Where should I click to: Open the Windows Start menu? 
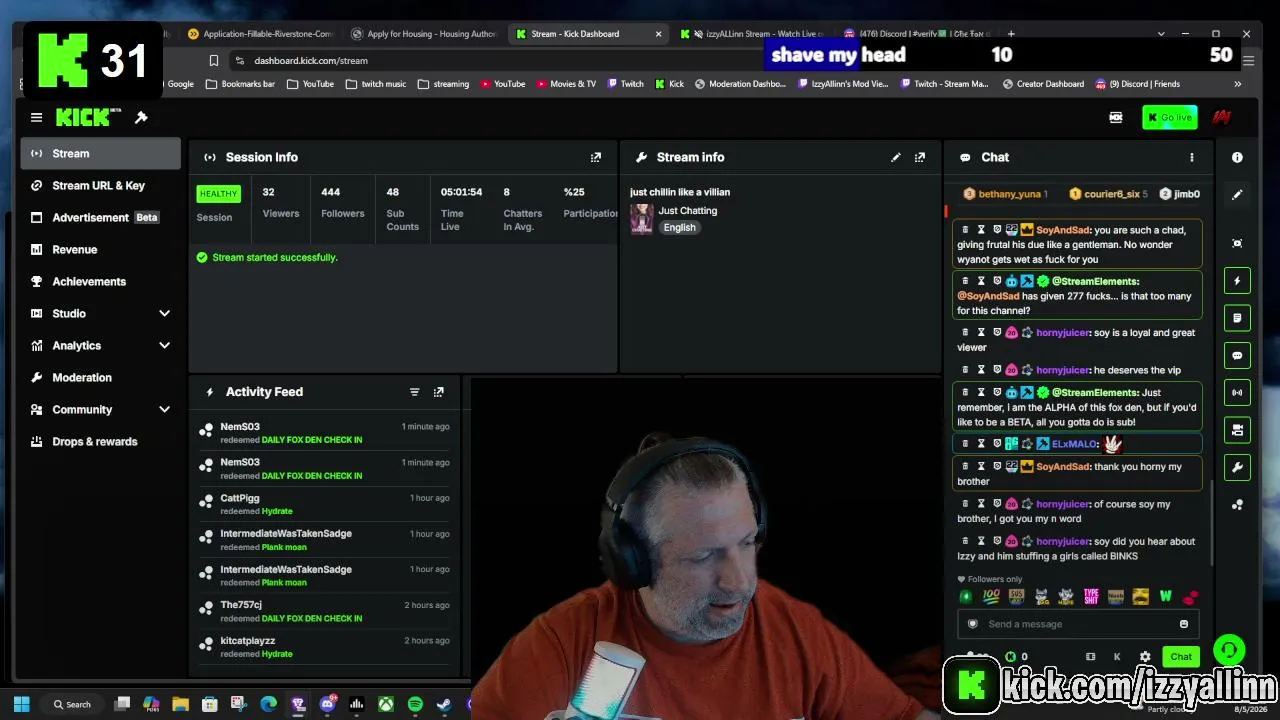click(x=22, y=705)
